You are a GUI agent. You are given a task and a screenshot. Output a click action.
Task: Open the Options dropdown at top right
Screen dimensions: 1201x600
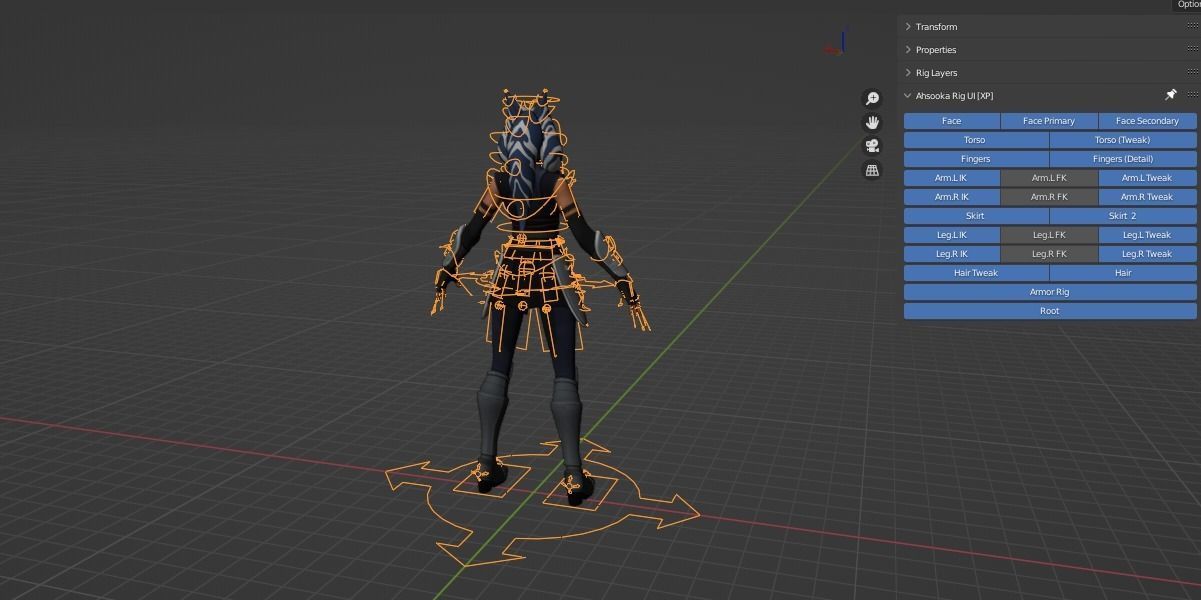tap(1188, 5)
